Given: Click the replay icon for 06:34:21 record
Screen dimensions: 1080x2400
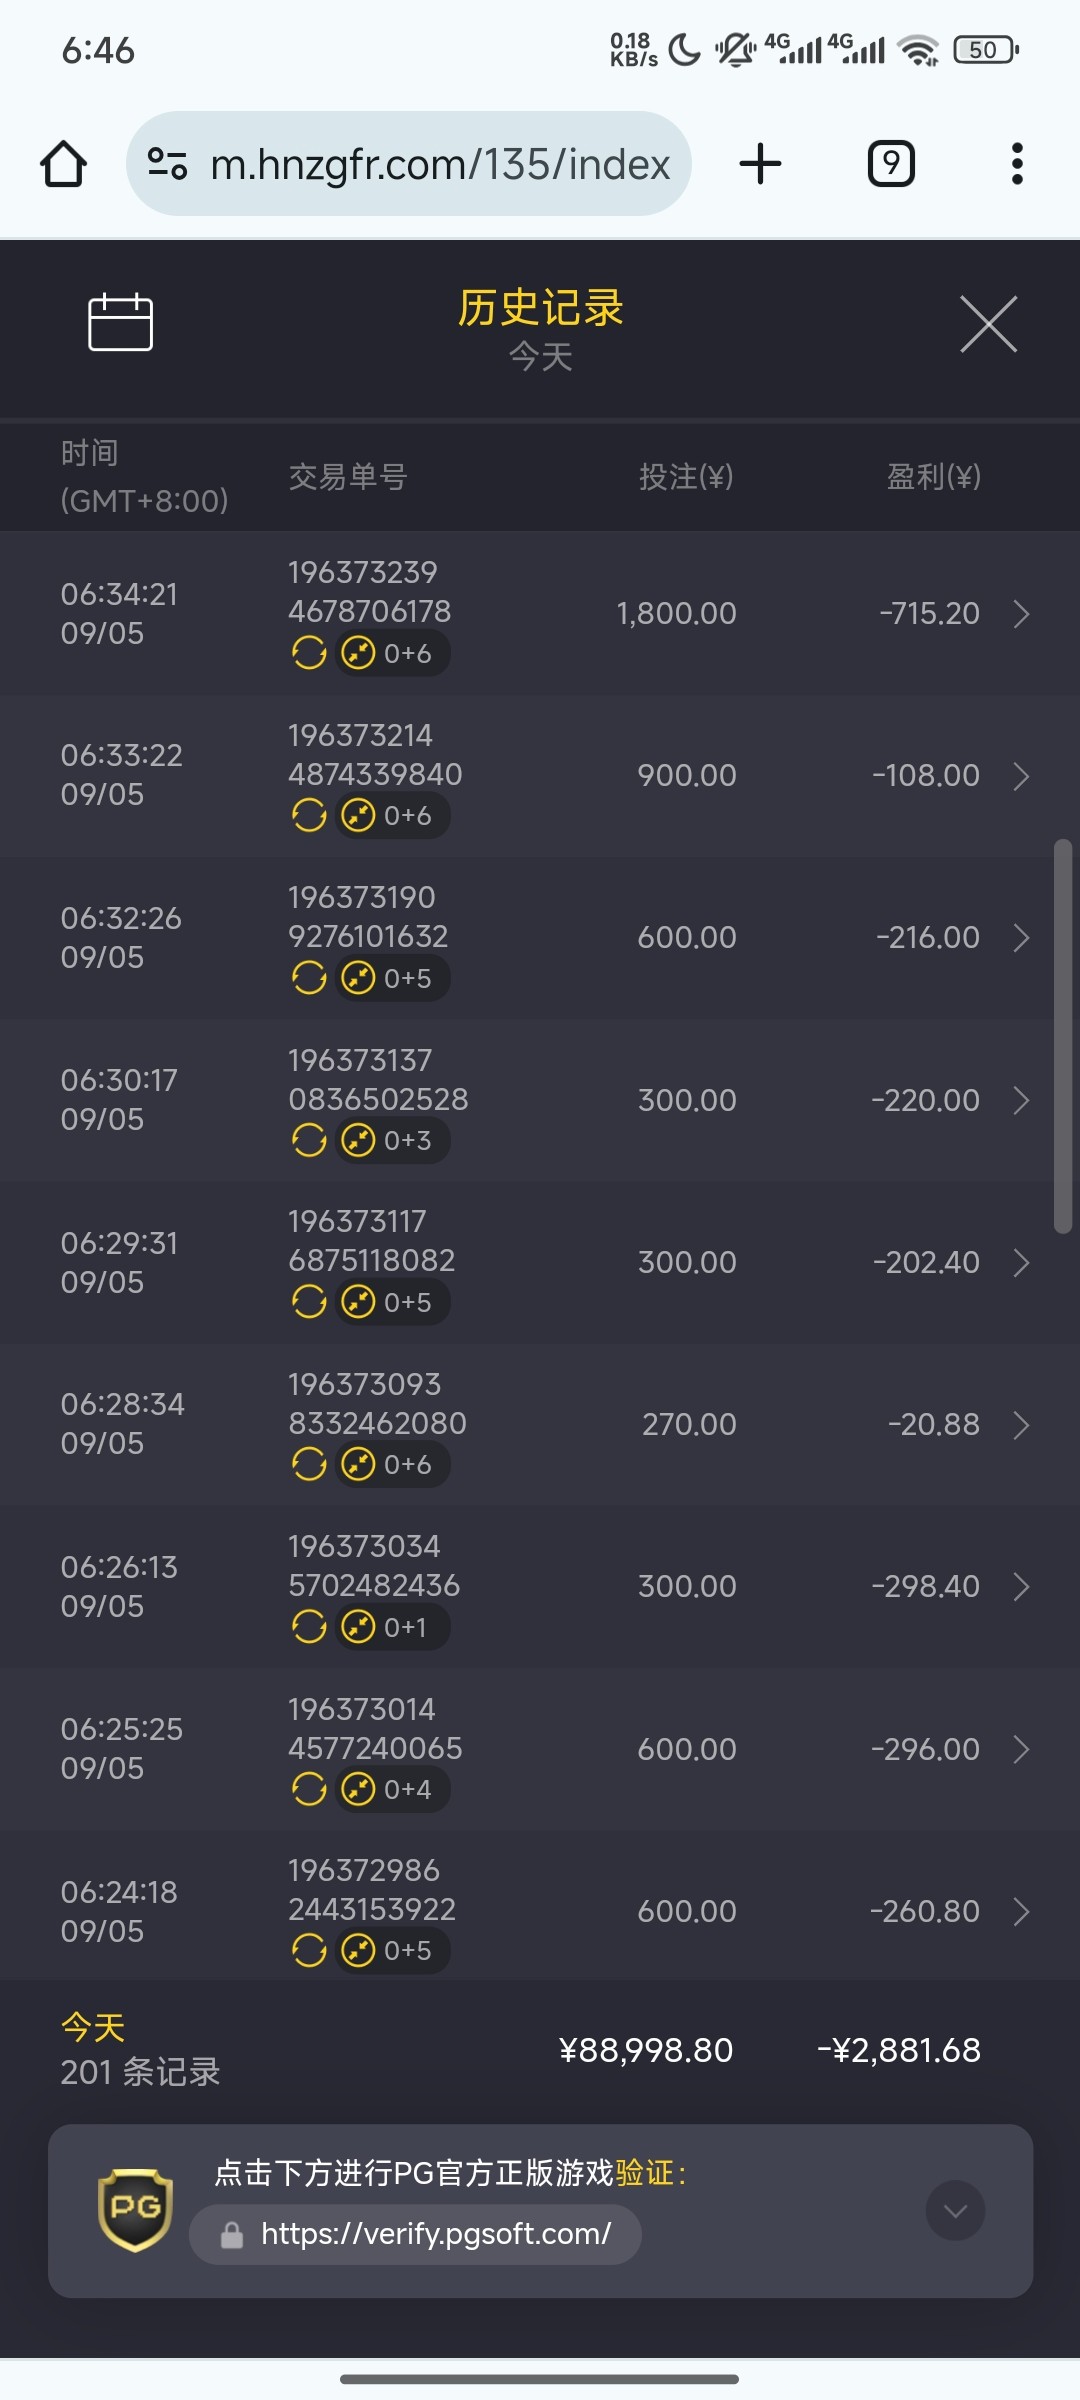Looking at the screenshot, I should 309,653.
